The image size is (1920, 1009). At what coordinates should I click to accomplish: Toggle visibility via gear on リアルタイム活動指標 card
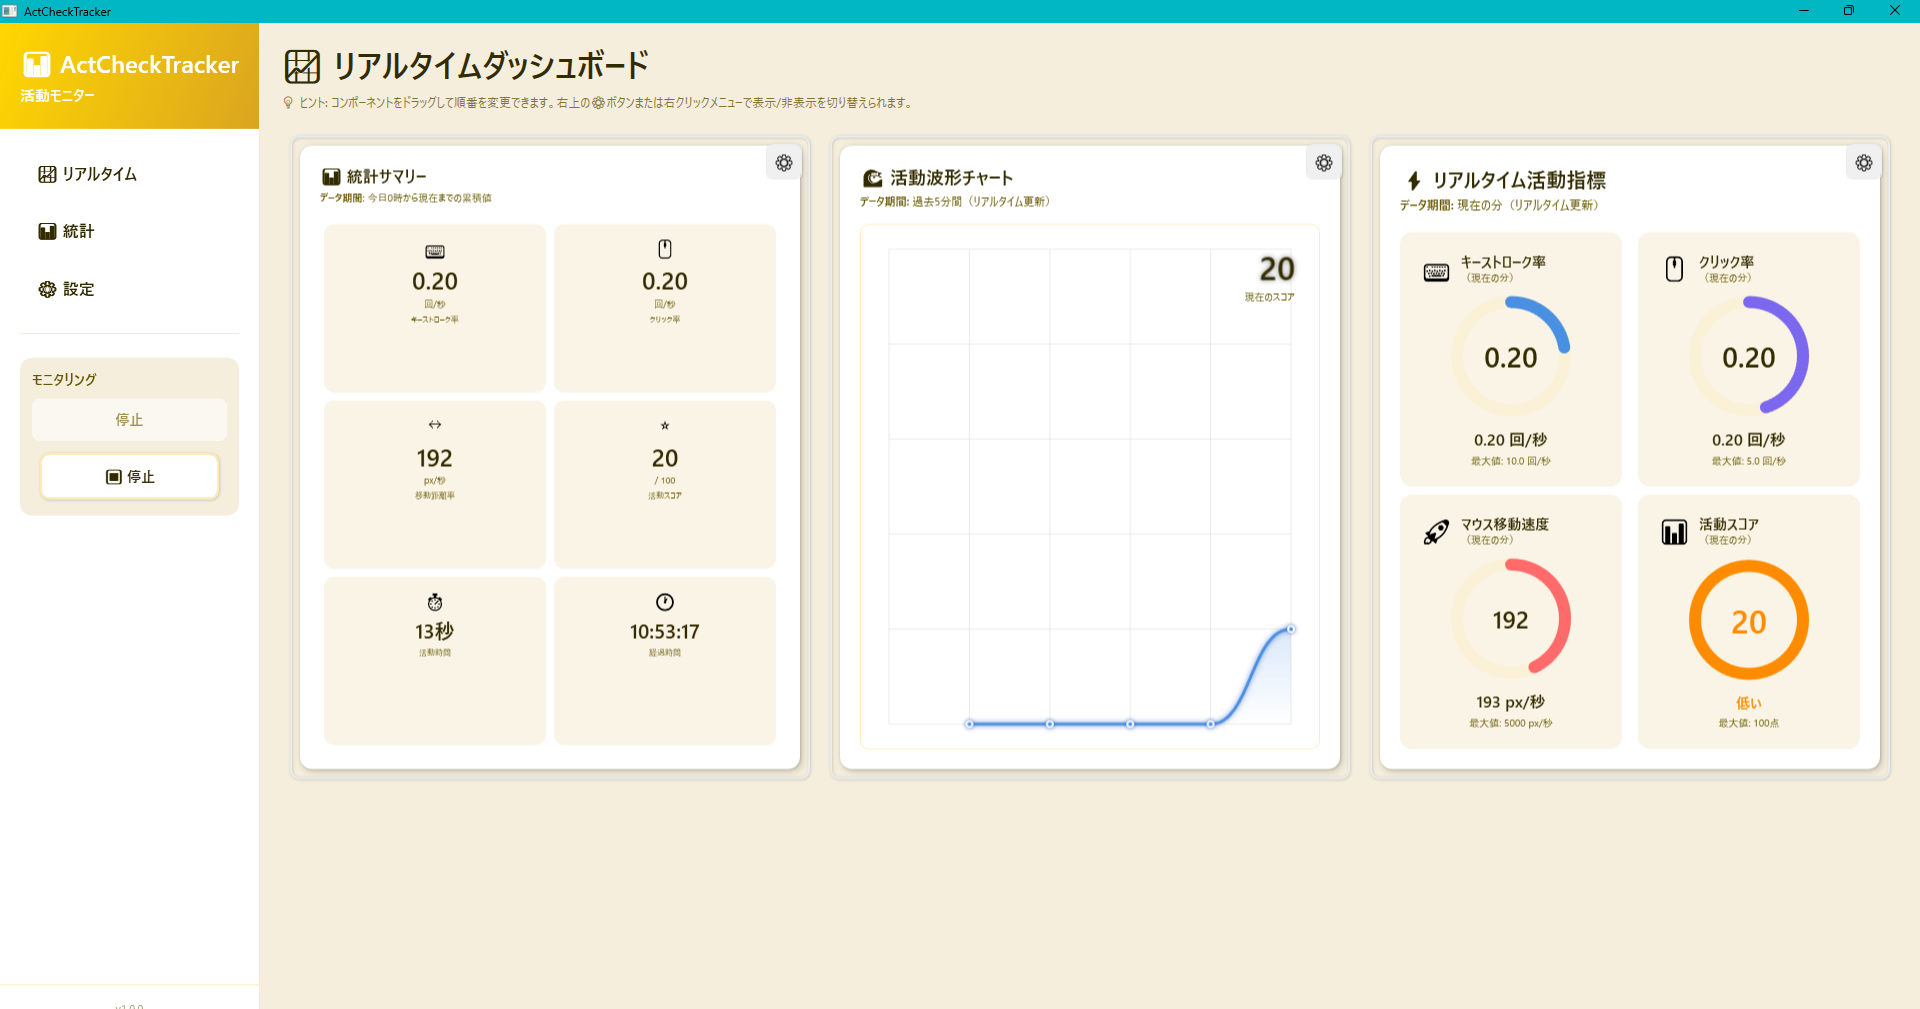(x=1863, y=162)
